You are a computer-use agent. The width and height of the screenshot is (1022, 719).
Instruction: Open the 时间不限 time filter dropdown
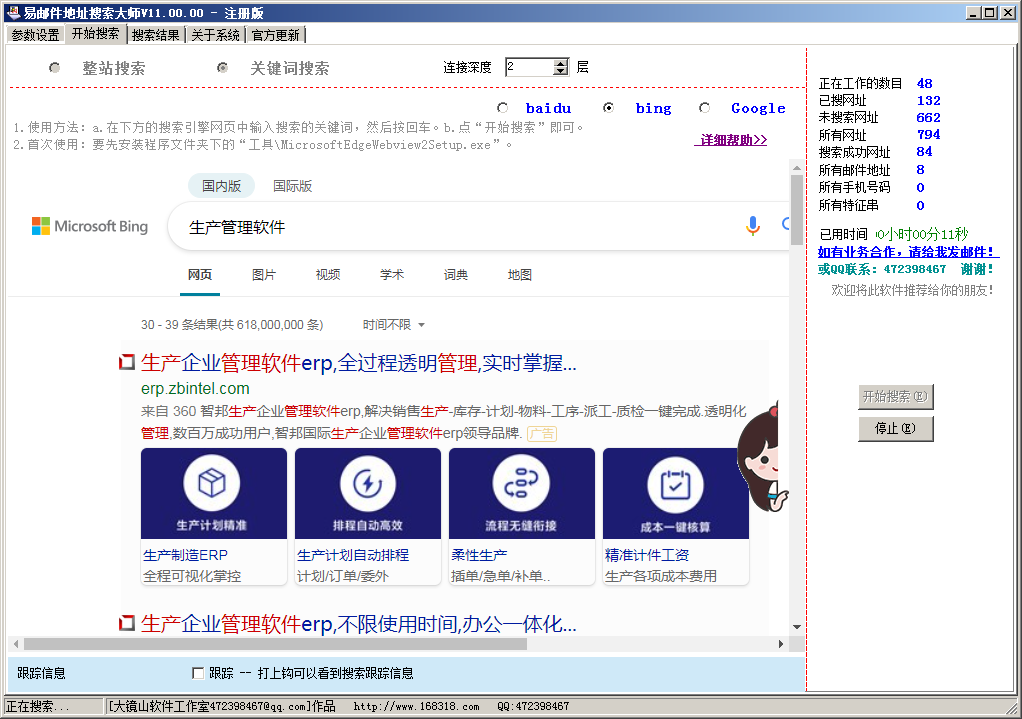[394, 325]
